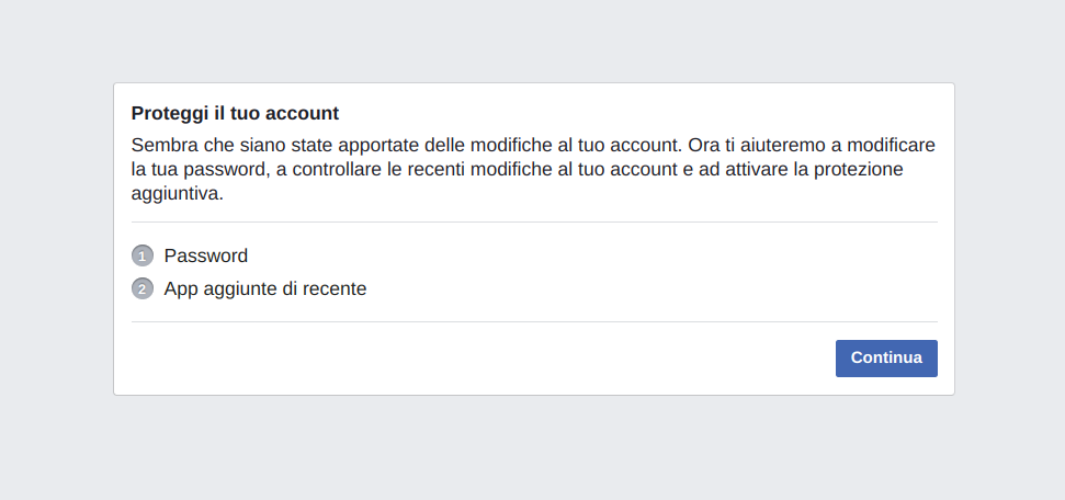This screenshot has width=1065, height=500.
Task: Click the second line starting with la tua password
Action: click(x=517, y=170)
